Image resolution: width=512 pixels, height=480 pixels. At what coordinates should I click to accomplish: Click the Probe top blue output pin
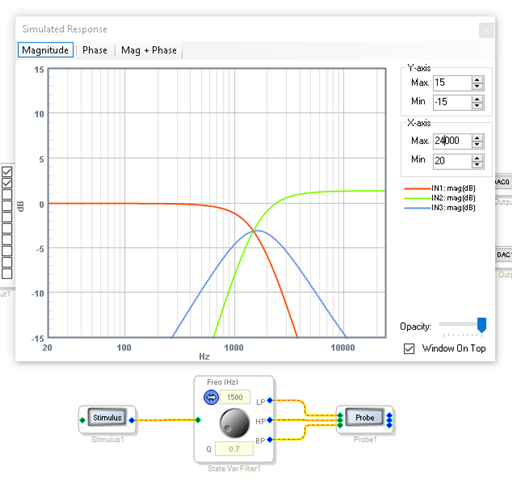click(x=389, y=415)
